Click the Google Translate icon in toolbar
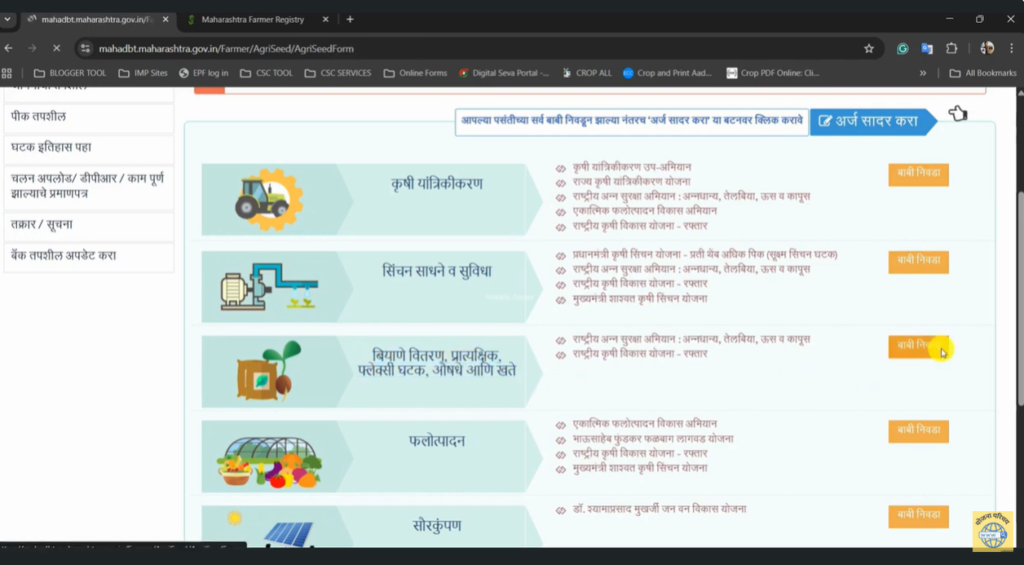The image size is (1024, 565). click(927, 48)
